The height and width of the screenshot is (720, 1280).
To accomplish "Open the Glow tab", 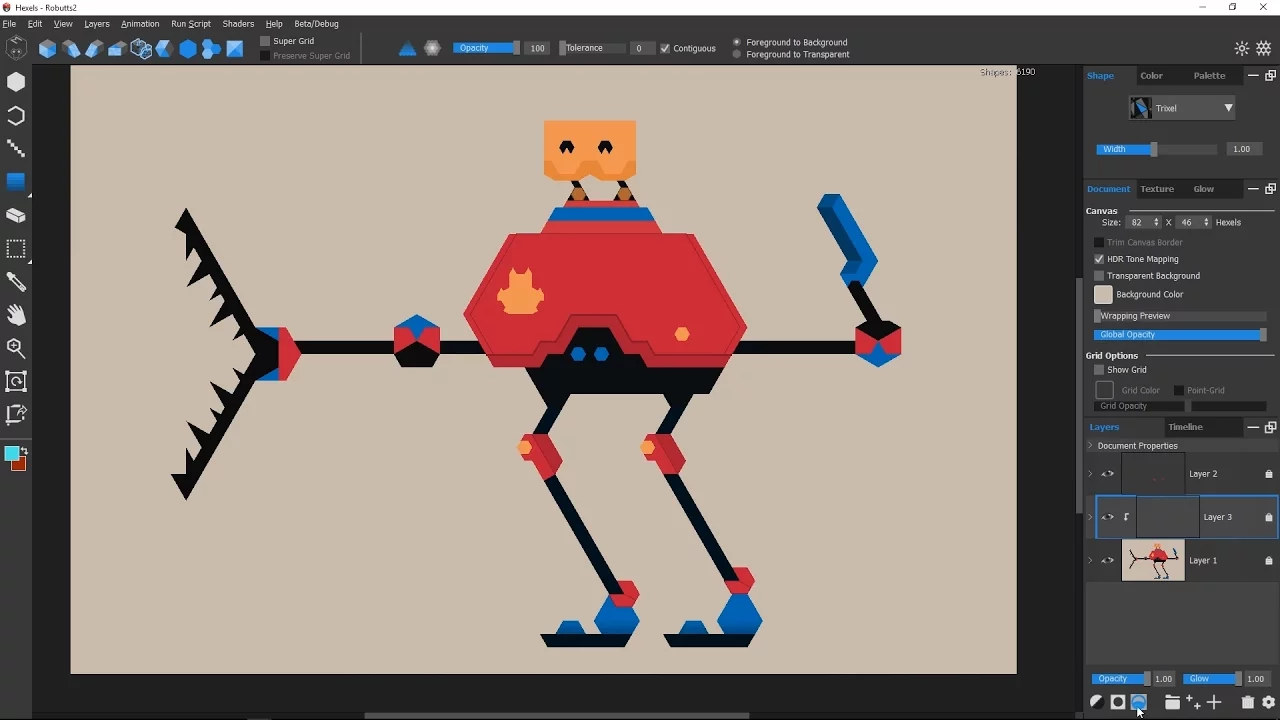I will pyautogui.click(x=1204, y=189).
